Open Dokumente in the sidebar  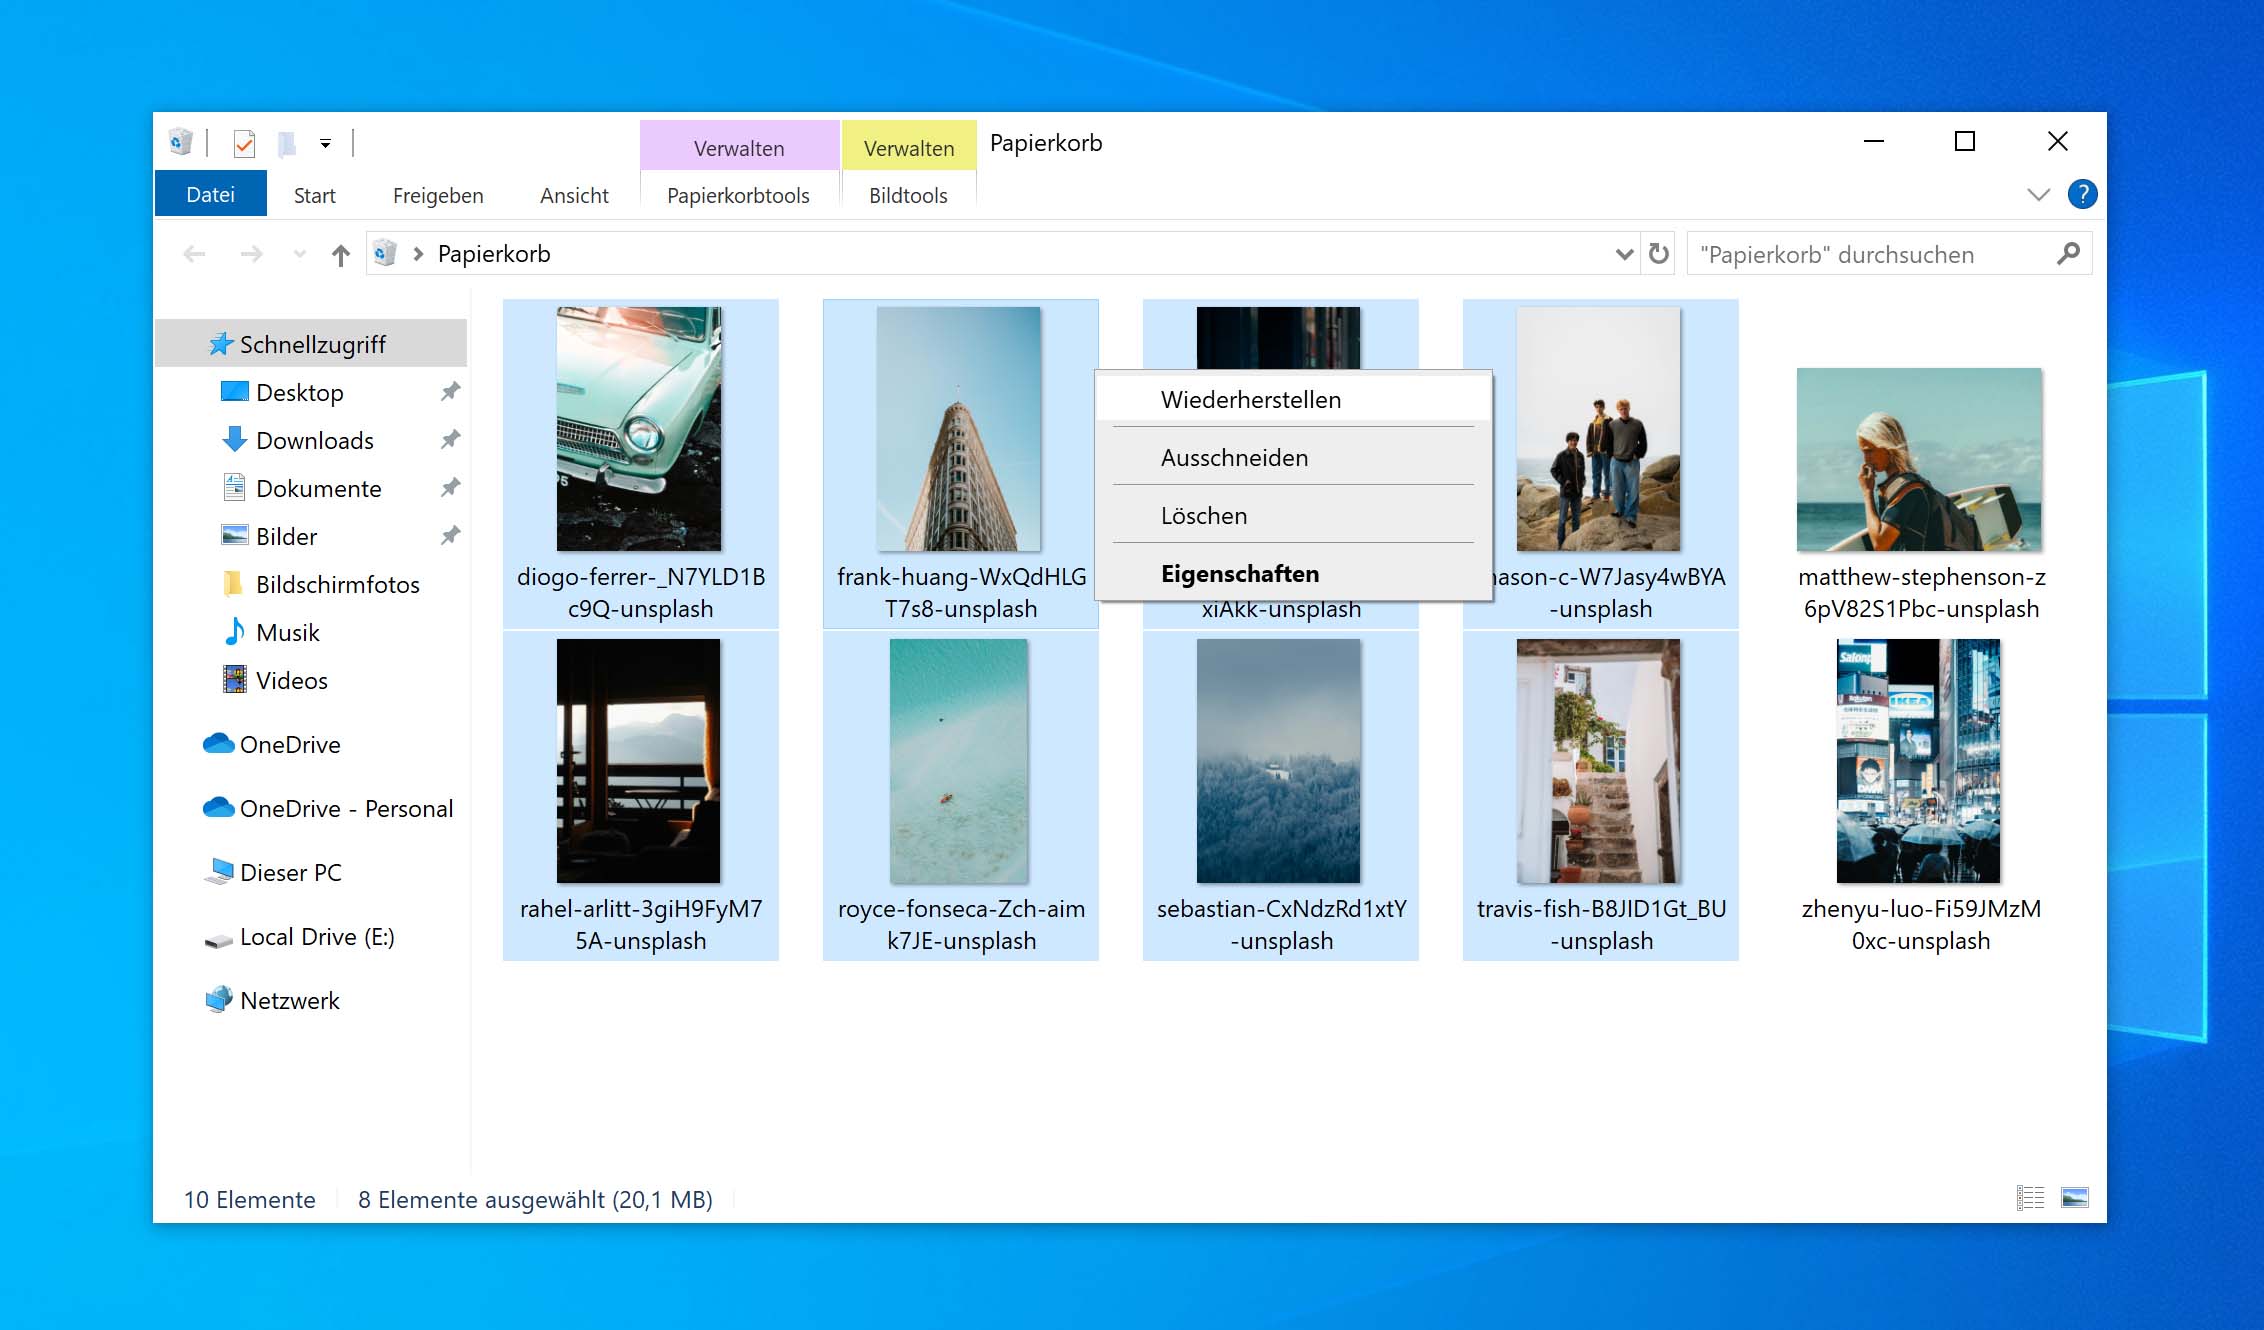coord(318,488)
